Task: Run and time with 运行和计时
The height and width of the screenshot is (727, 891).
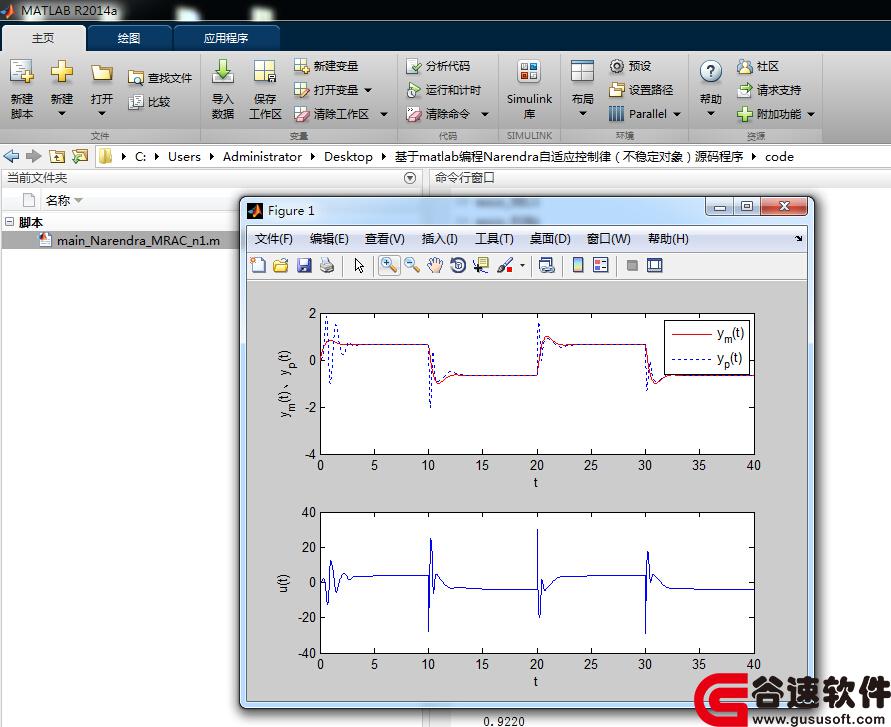Action: click(x=444, y=90)
